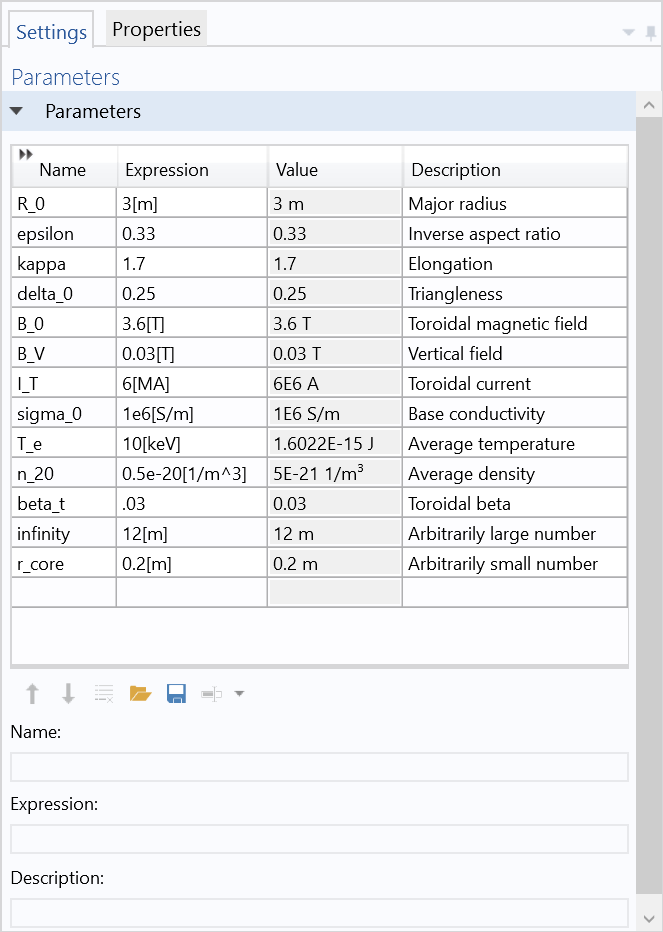This screenshot has width=663, height=932.
Task: Click the Expression input field below table
Action: click(319, 839)
